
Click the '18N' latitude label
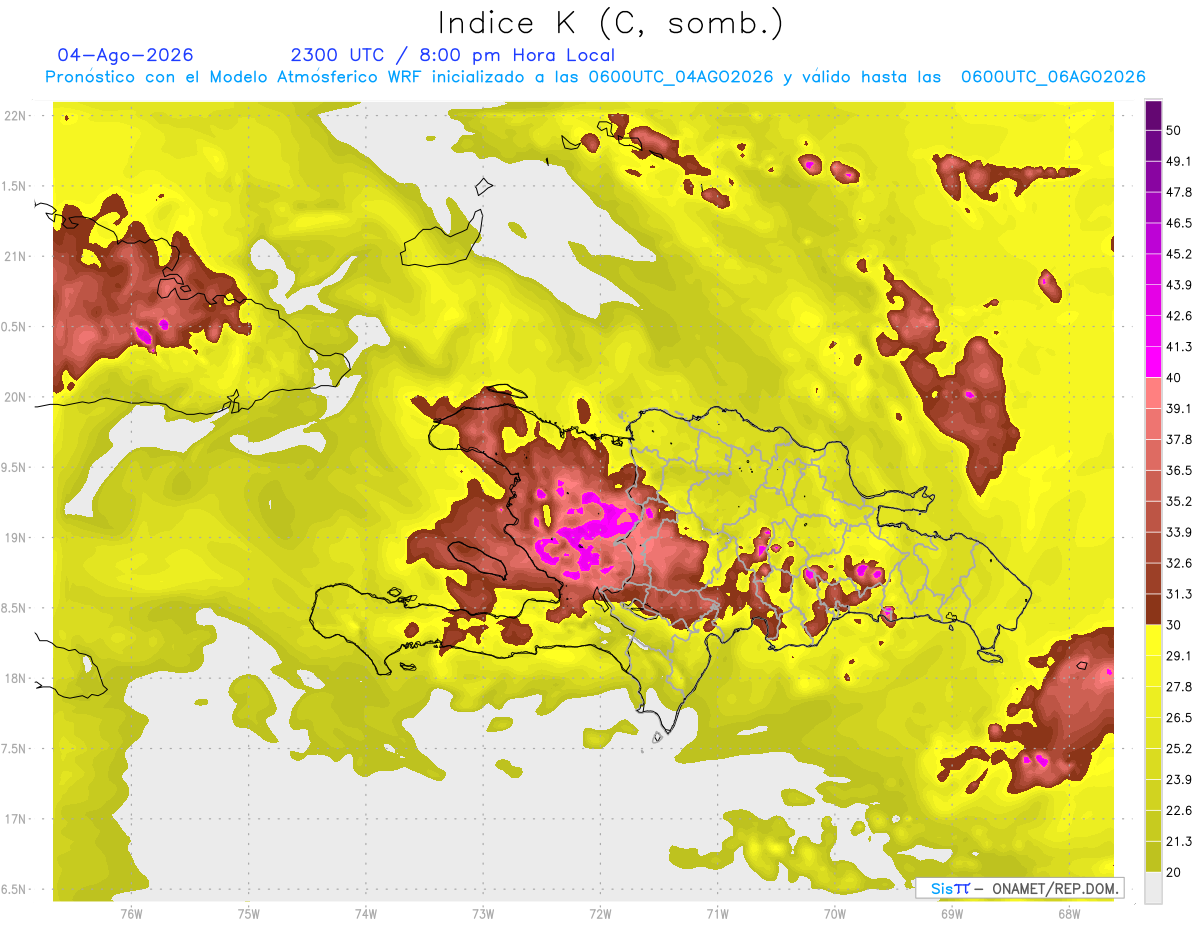[16, 678]
